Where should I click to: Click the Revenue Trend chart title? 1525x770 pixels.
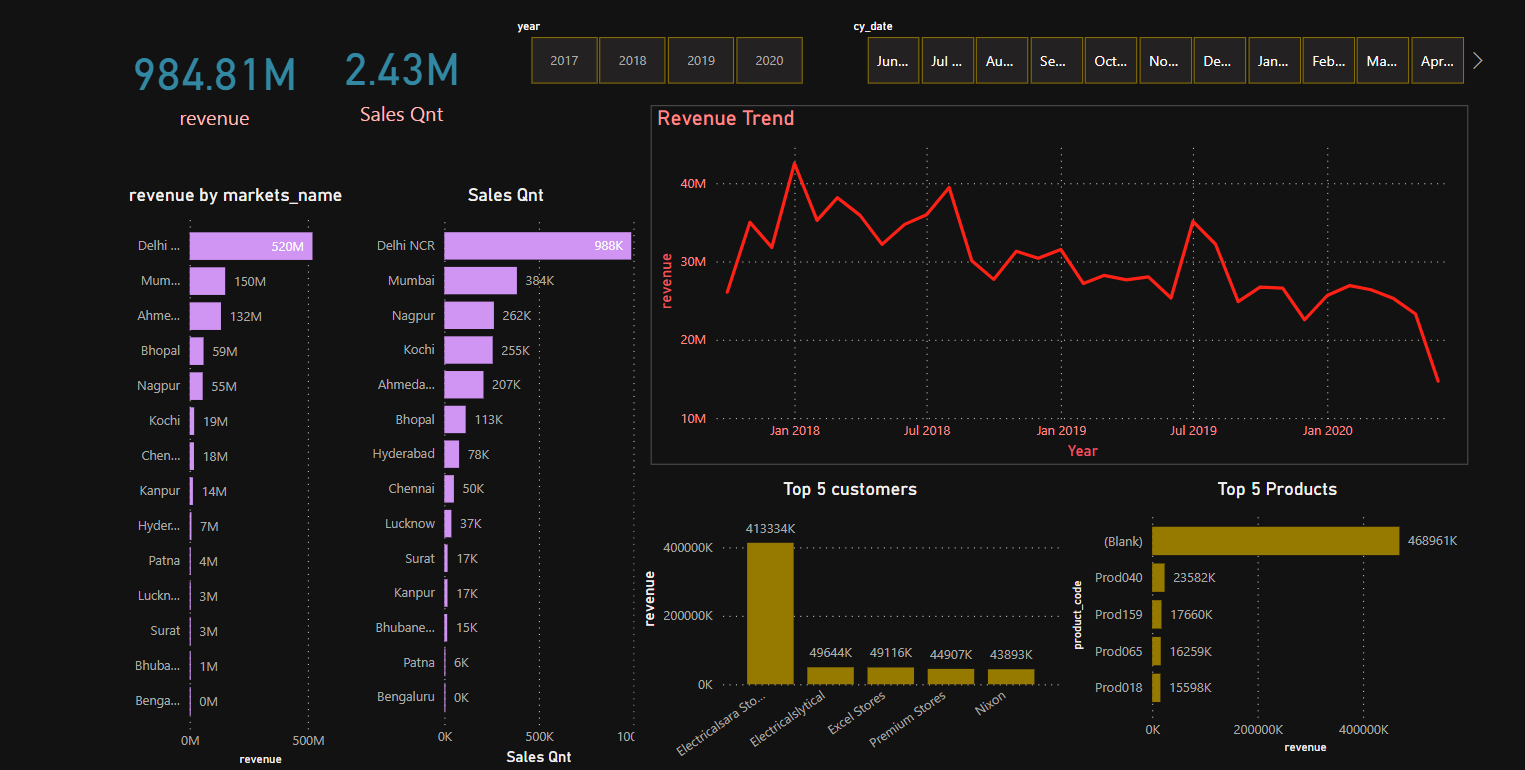pyautogui.click(x=725, y=118)
